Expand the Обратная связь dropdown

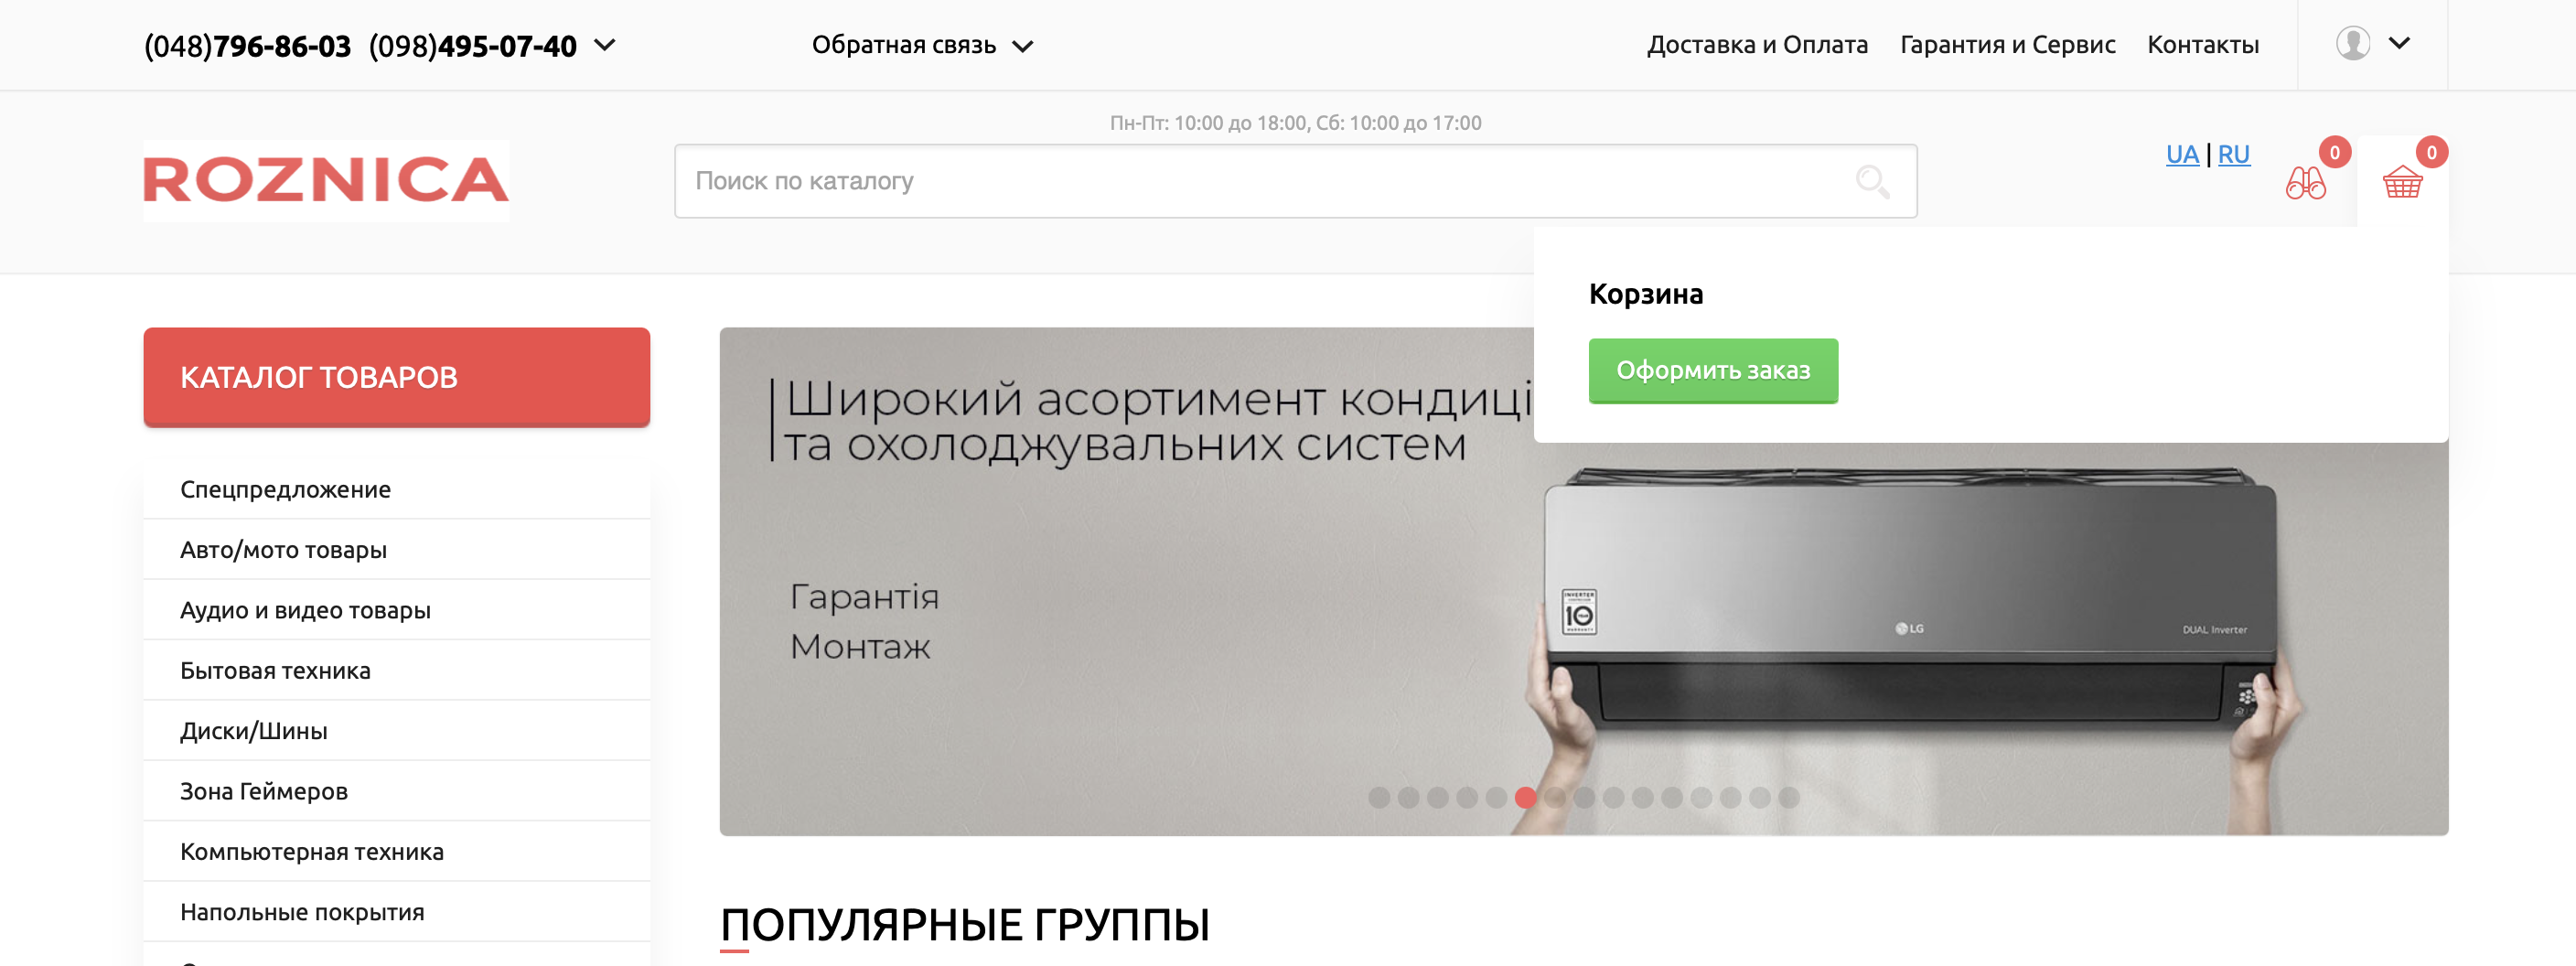point(922,45)
